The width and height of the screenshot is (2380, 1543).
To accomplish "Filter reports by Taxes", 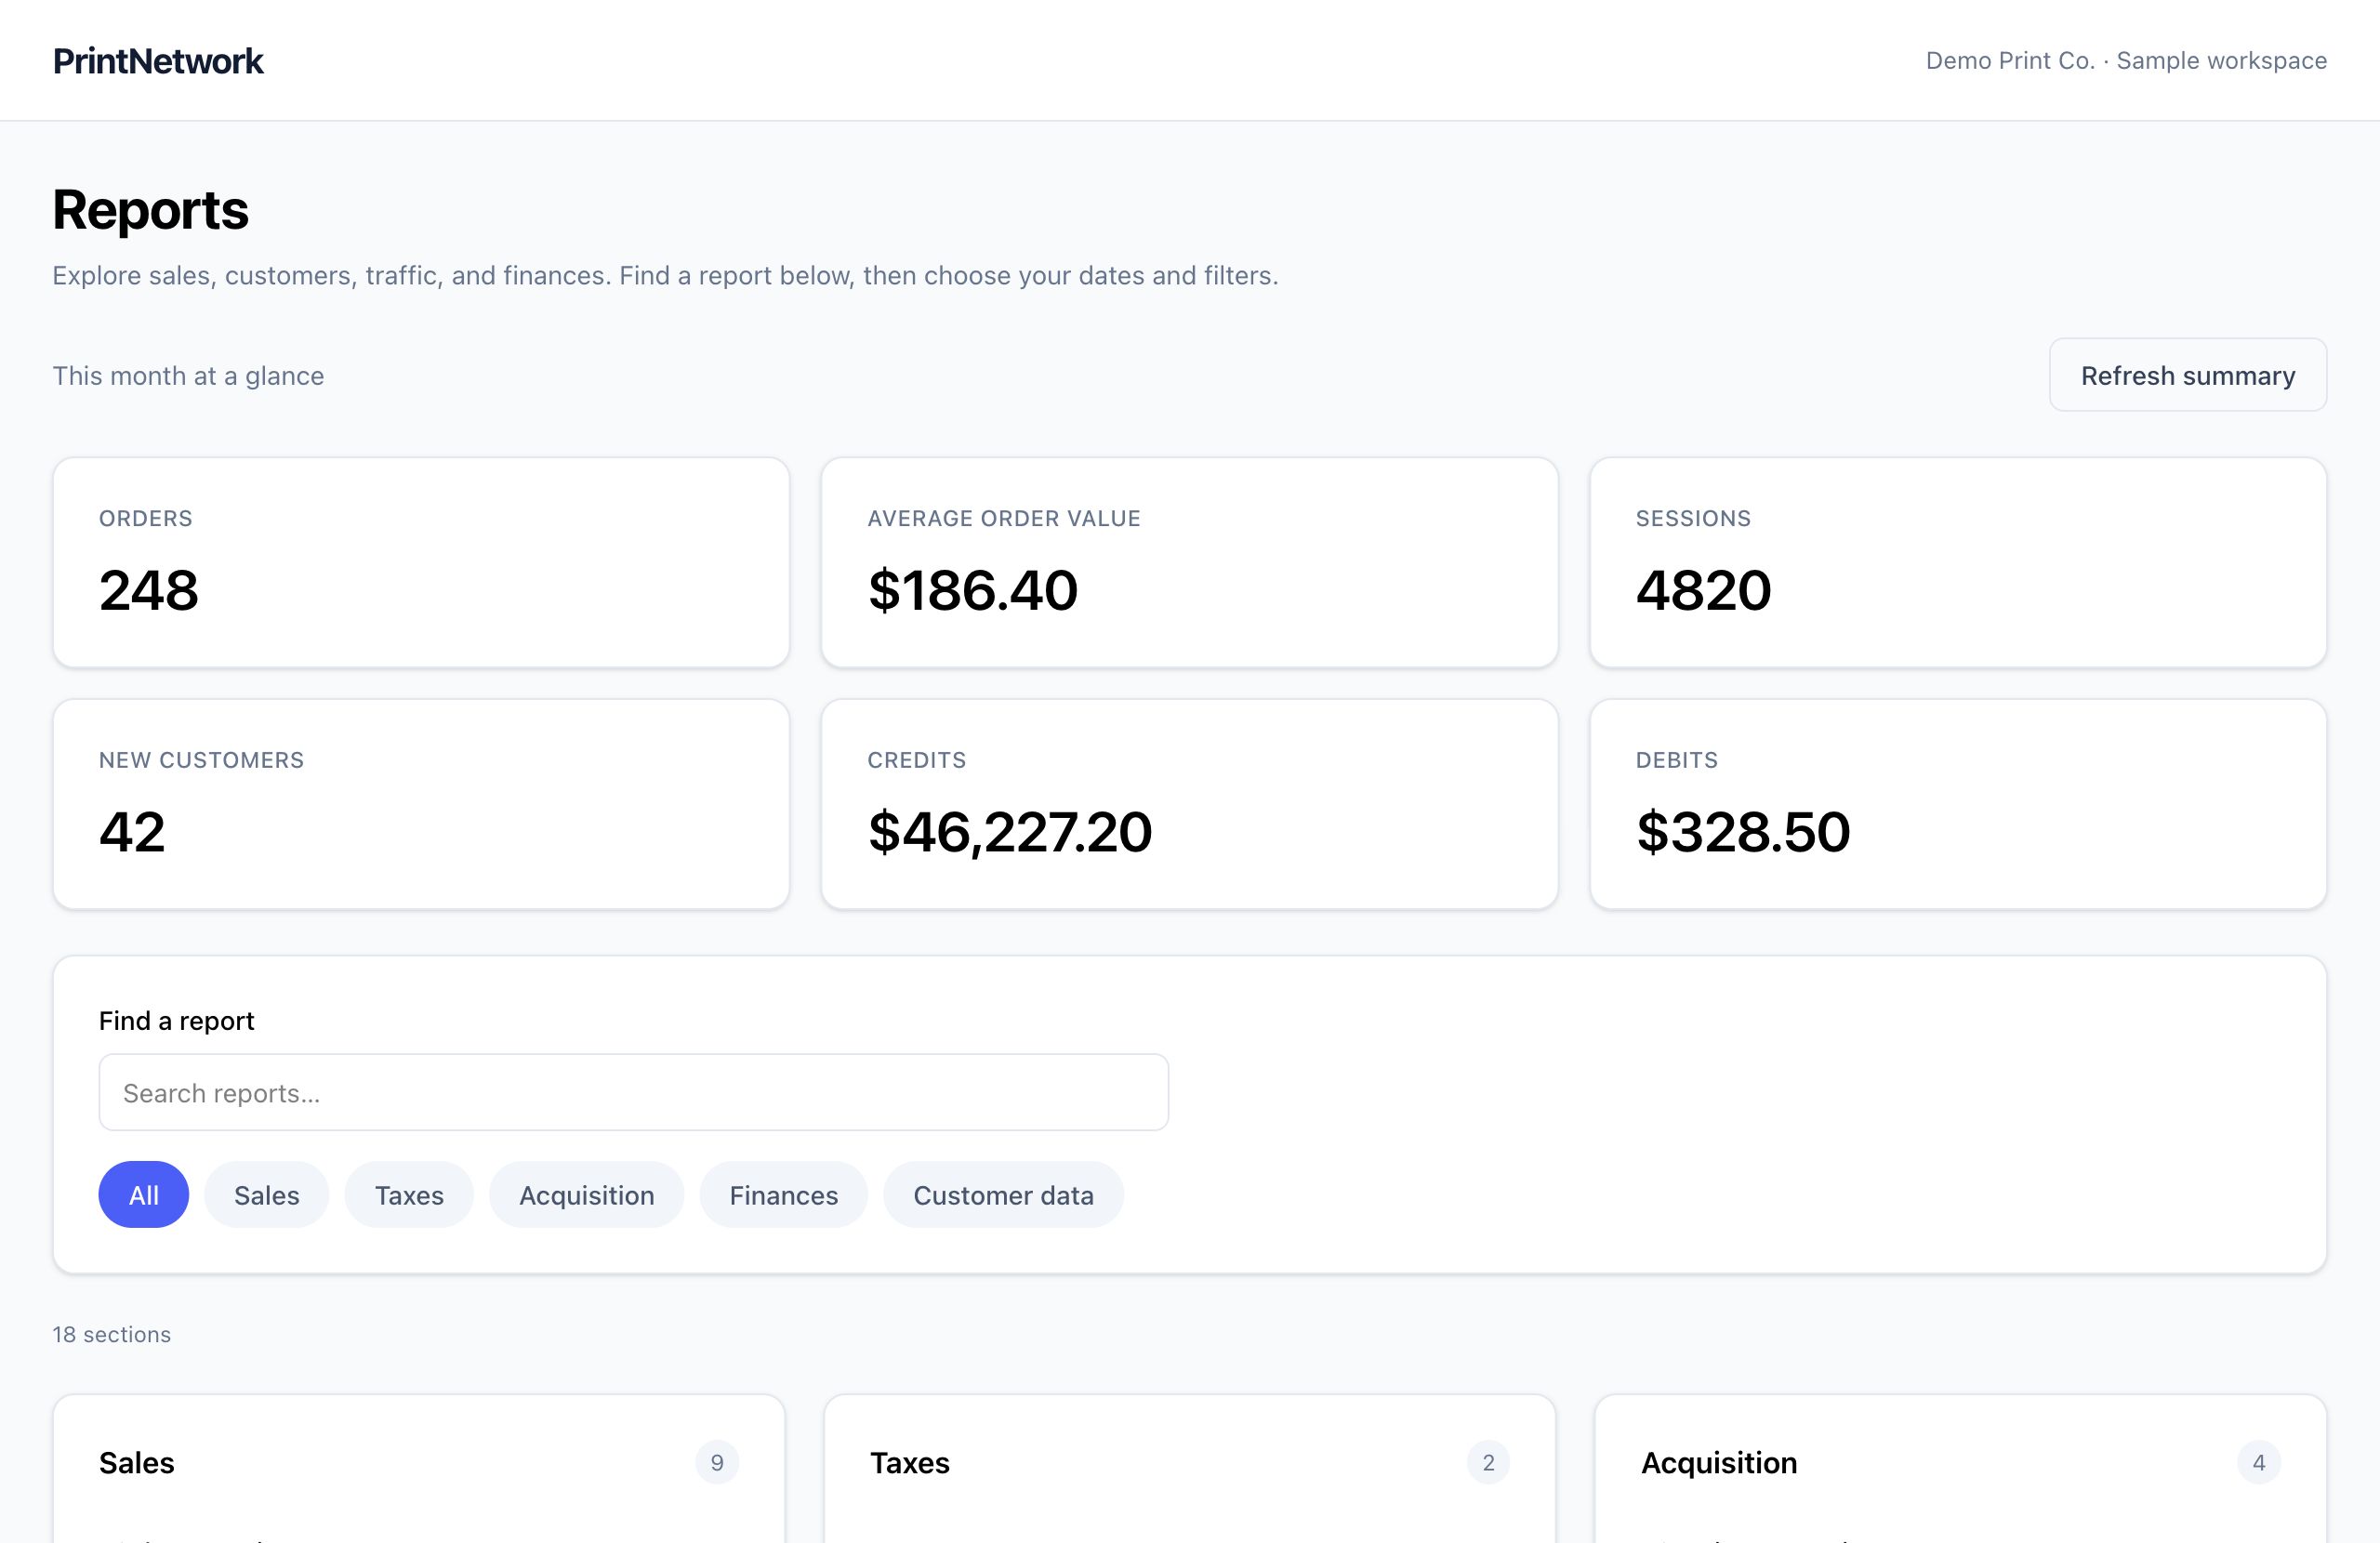I will [x=409, y=1194].
